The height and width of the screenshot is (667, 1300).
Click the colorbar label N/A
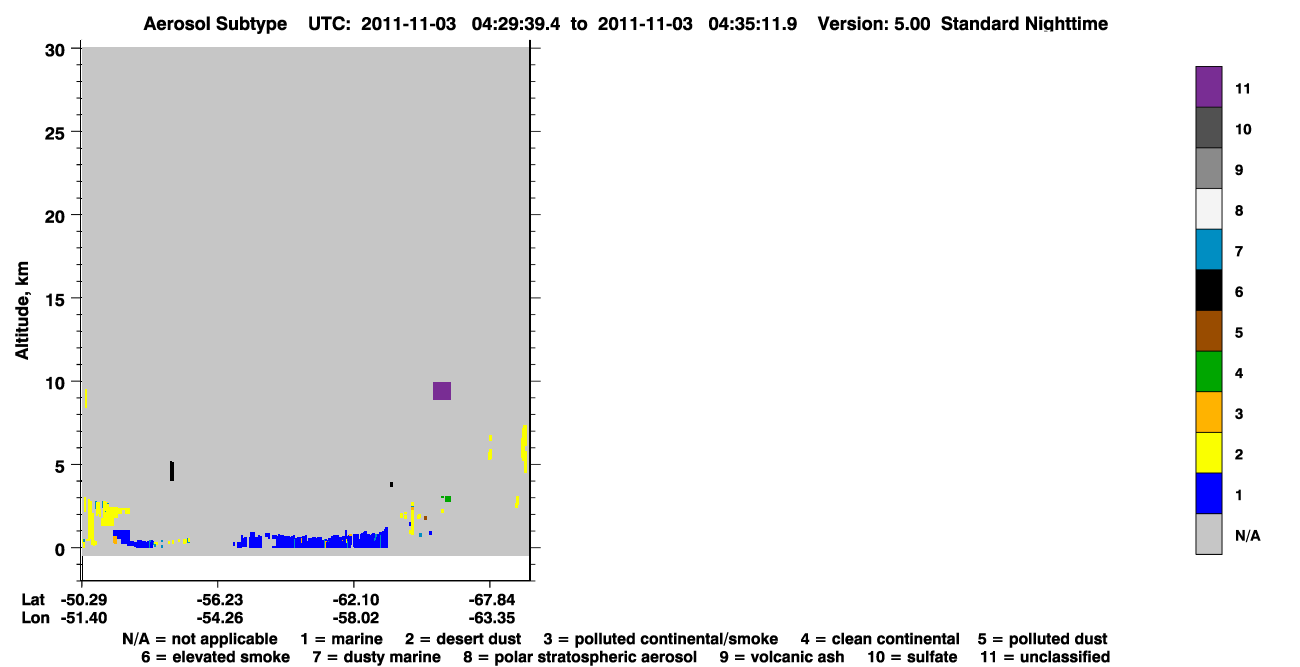1247,535
